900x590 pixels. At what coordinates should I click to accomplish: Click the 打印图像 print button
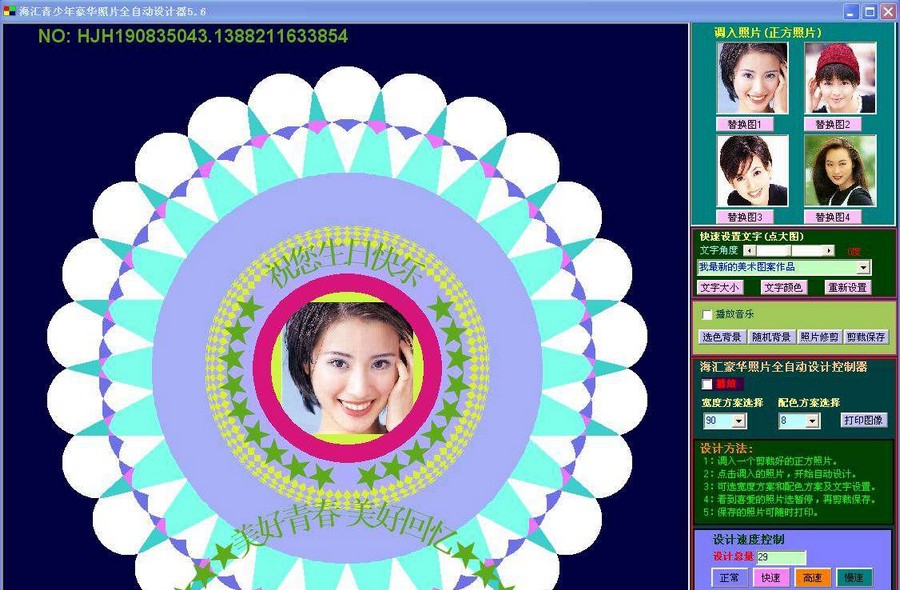[863, 420]
